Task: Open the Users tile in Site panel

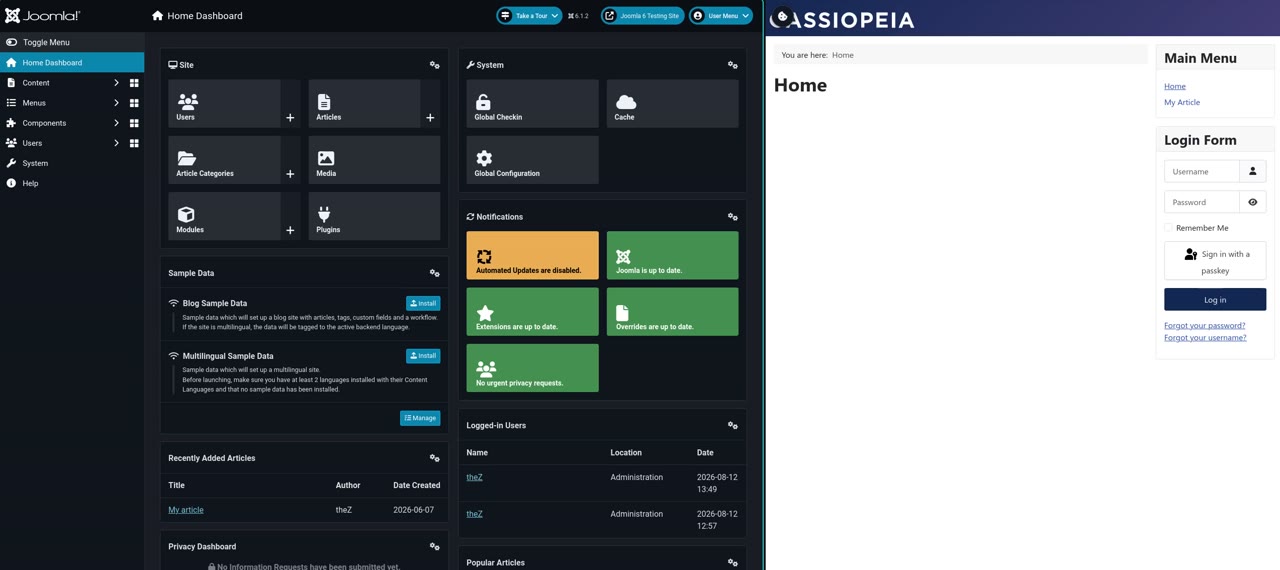Action: [224, 104]
